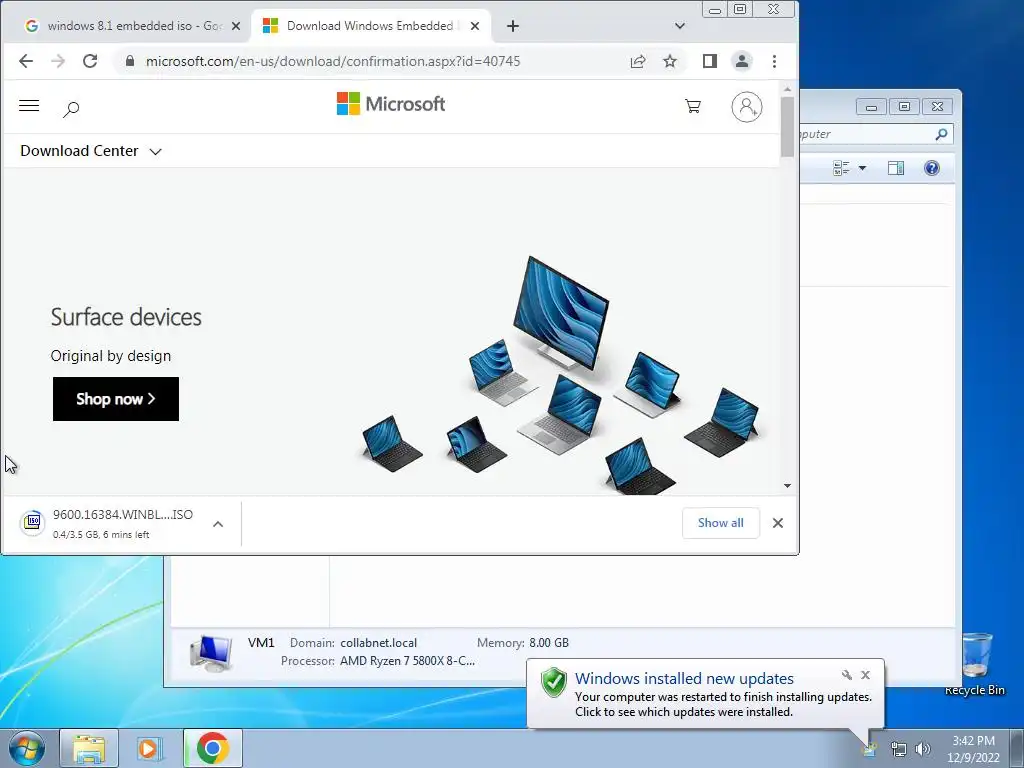Click the Microsoft site search magnifier
The width and height of the screenshot is (1024, 768).
tap(71, 108)
